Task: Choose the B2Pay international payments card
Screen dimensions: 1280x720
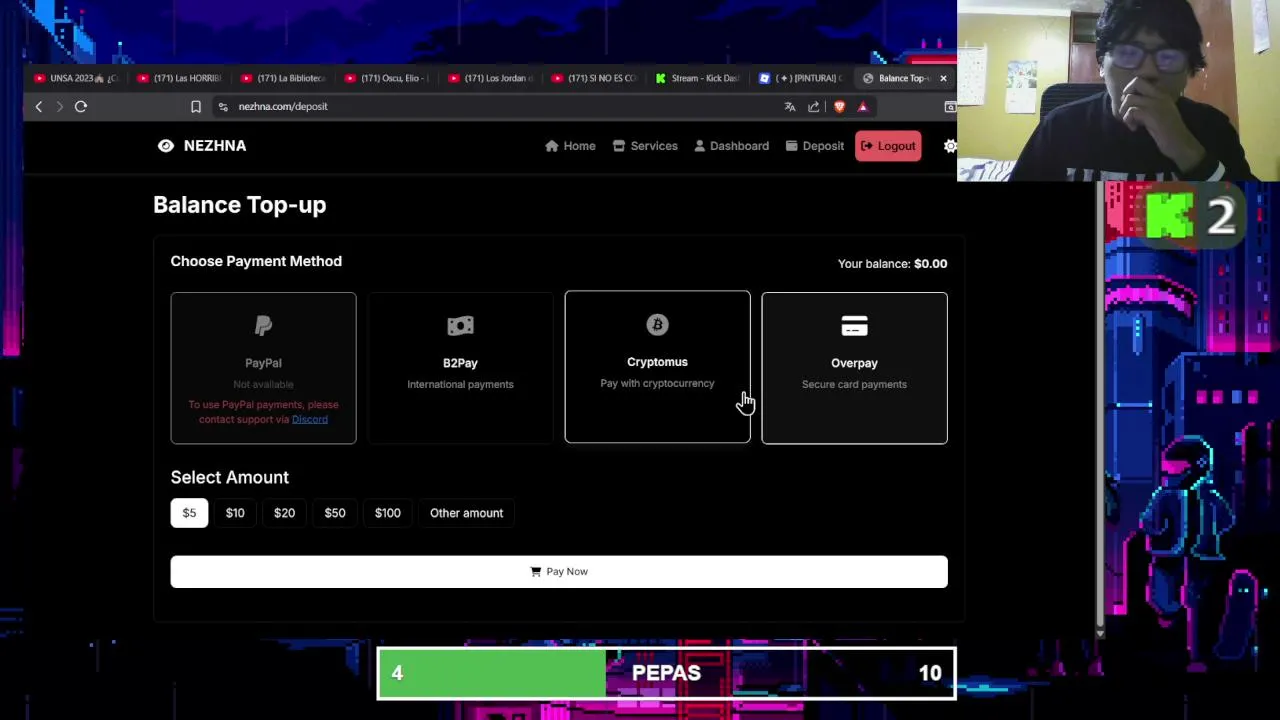Action: (460, 368)
